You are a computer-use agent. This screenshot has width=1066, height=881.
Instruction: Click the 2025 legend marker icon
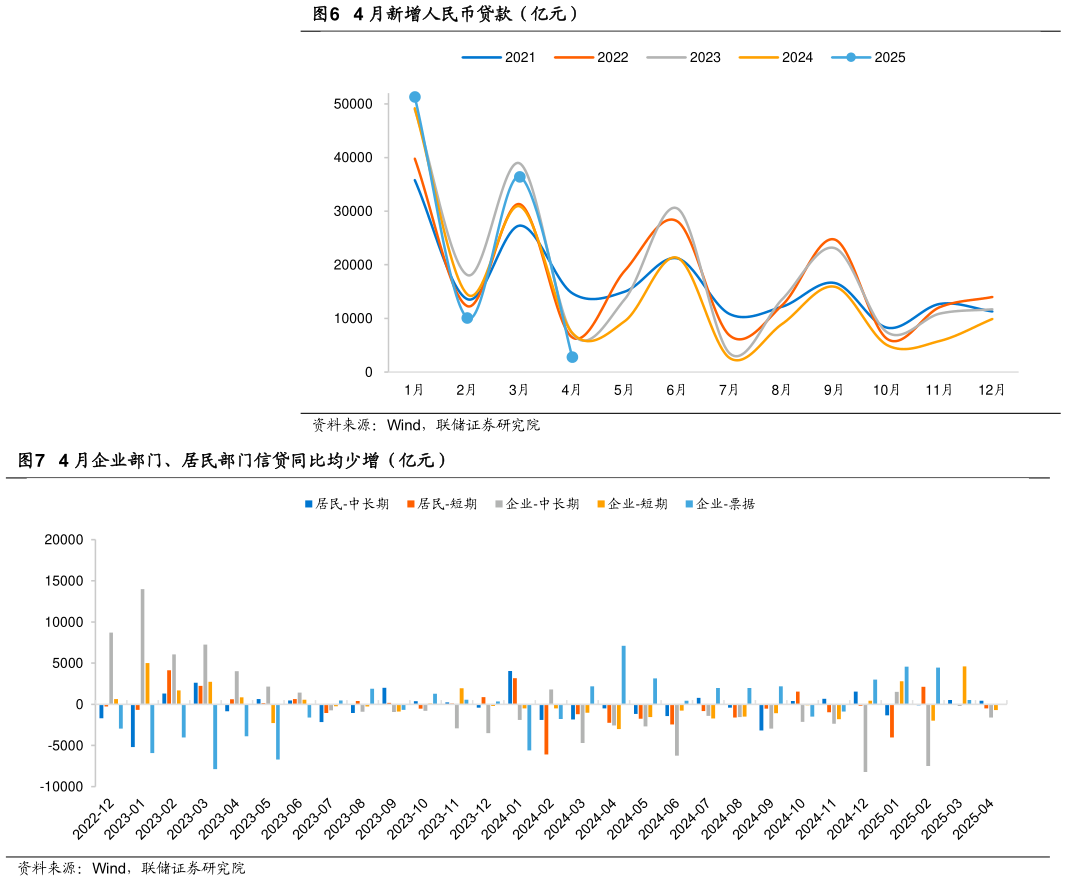point(851,57)
